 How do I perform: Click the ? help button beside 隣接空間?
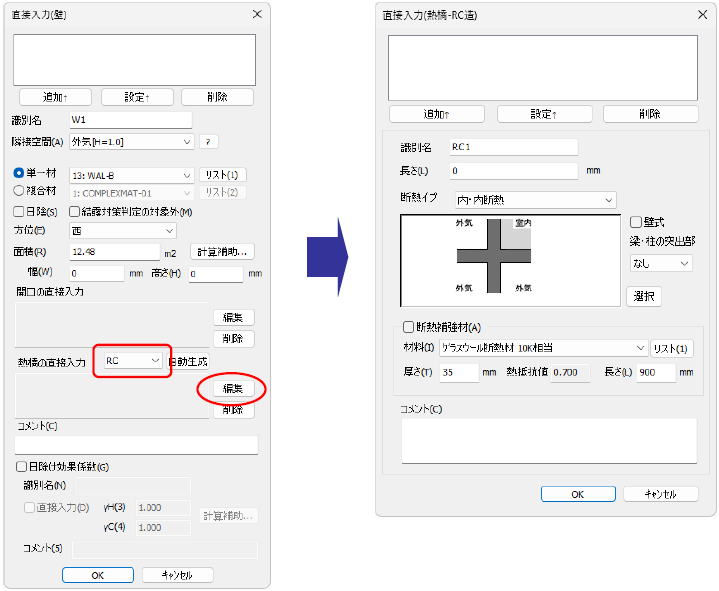click(209, 142)
